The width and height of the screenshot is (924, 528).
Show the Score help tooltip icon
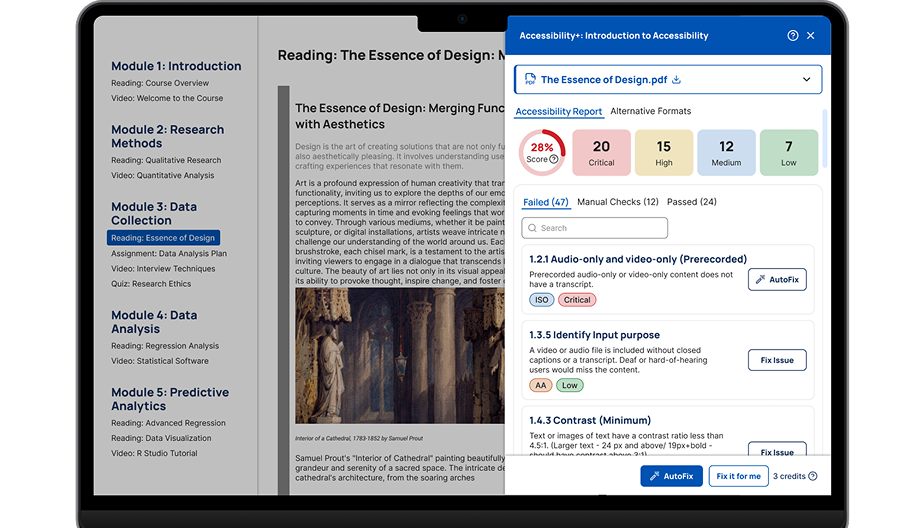click(x=553, y=159)
